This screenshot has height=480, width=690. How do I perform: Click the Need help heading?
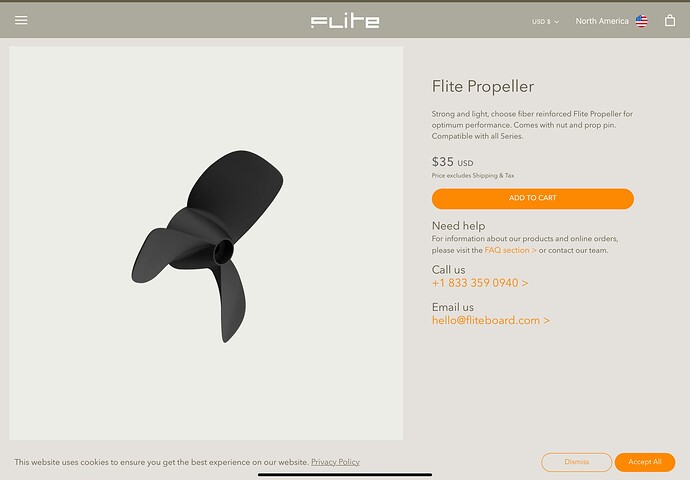(459, 226)
